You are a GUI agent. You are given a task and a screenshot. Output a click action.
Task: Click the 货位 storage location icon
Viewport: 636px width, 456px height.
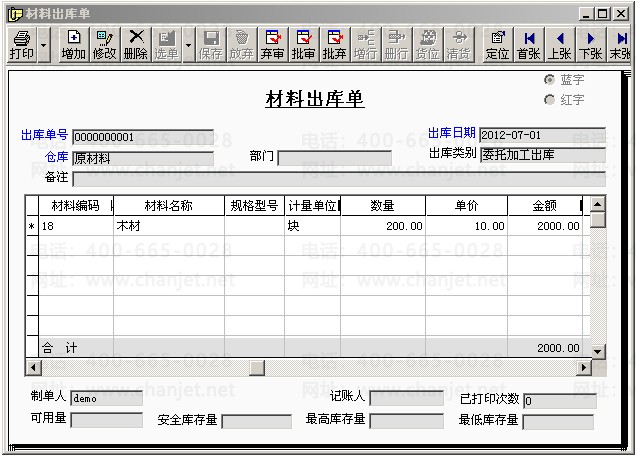[x=428, y=45]
